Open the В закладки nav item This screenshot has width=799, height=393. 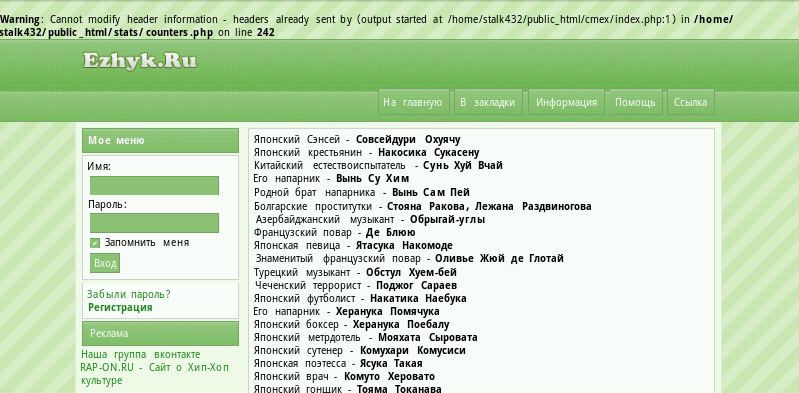click(488, 102)
